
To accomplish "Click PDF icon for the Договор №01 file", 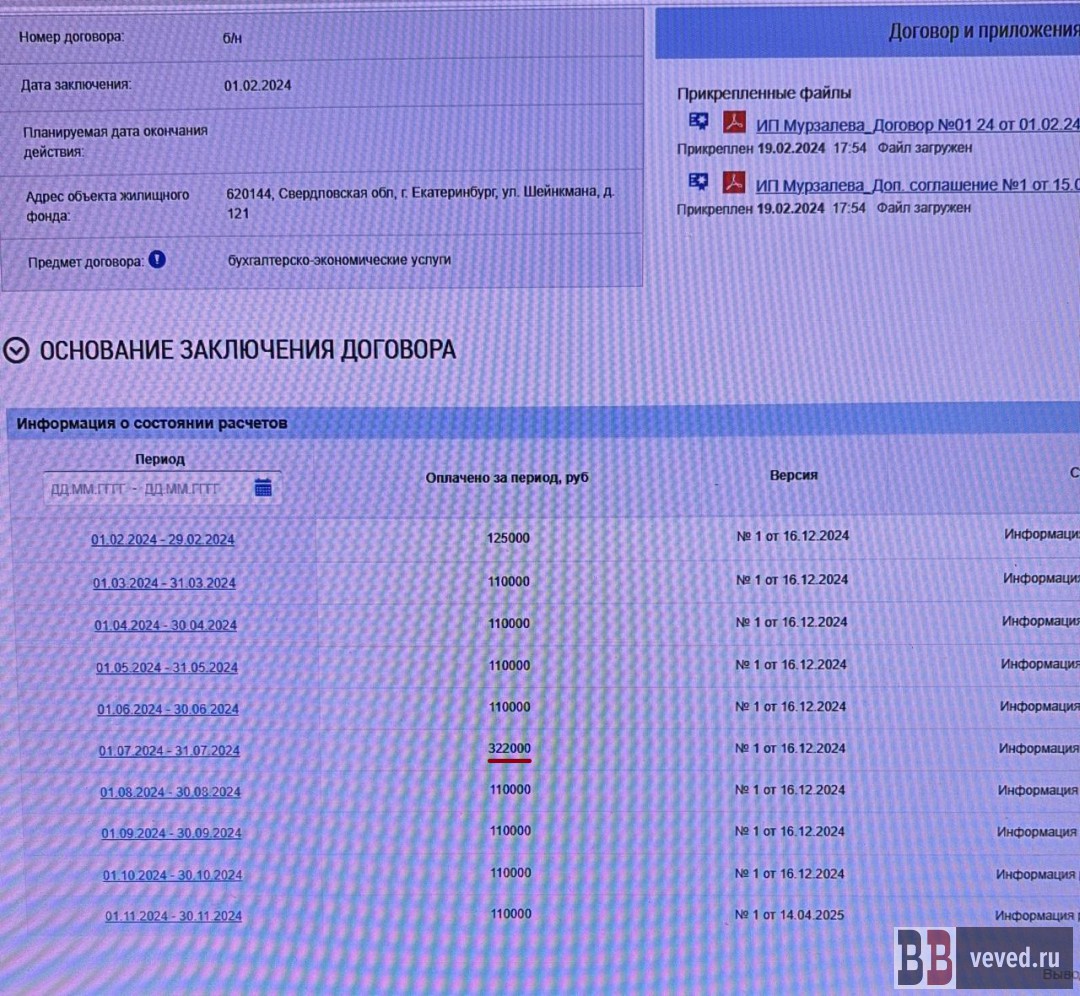I will (736, 123).
